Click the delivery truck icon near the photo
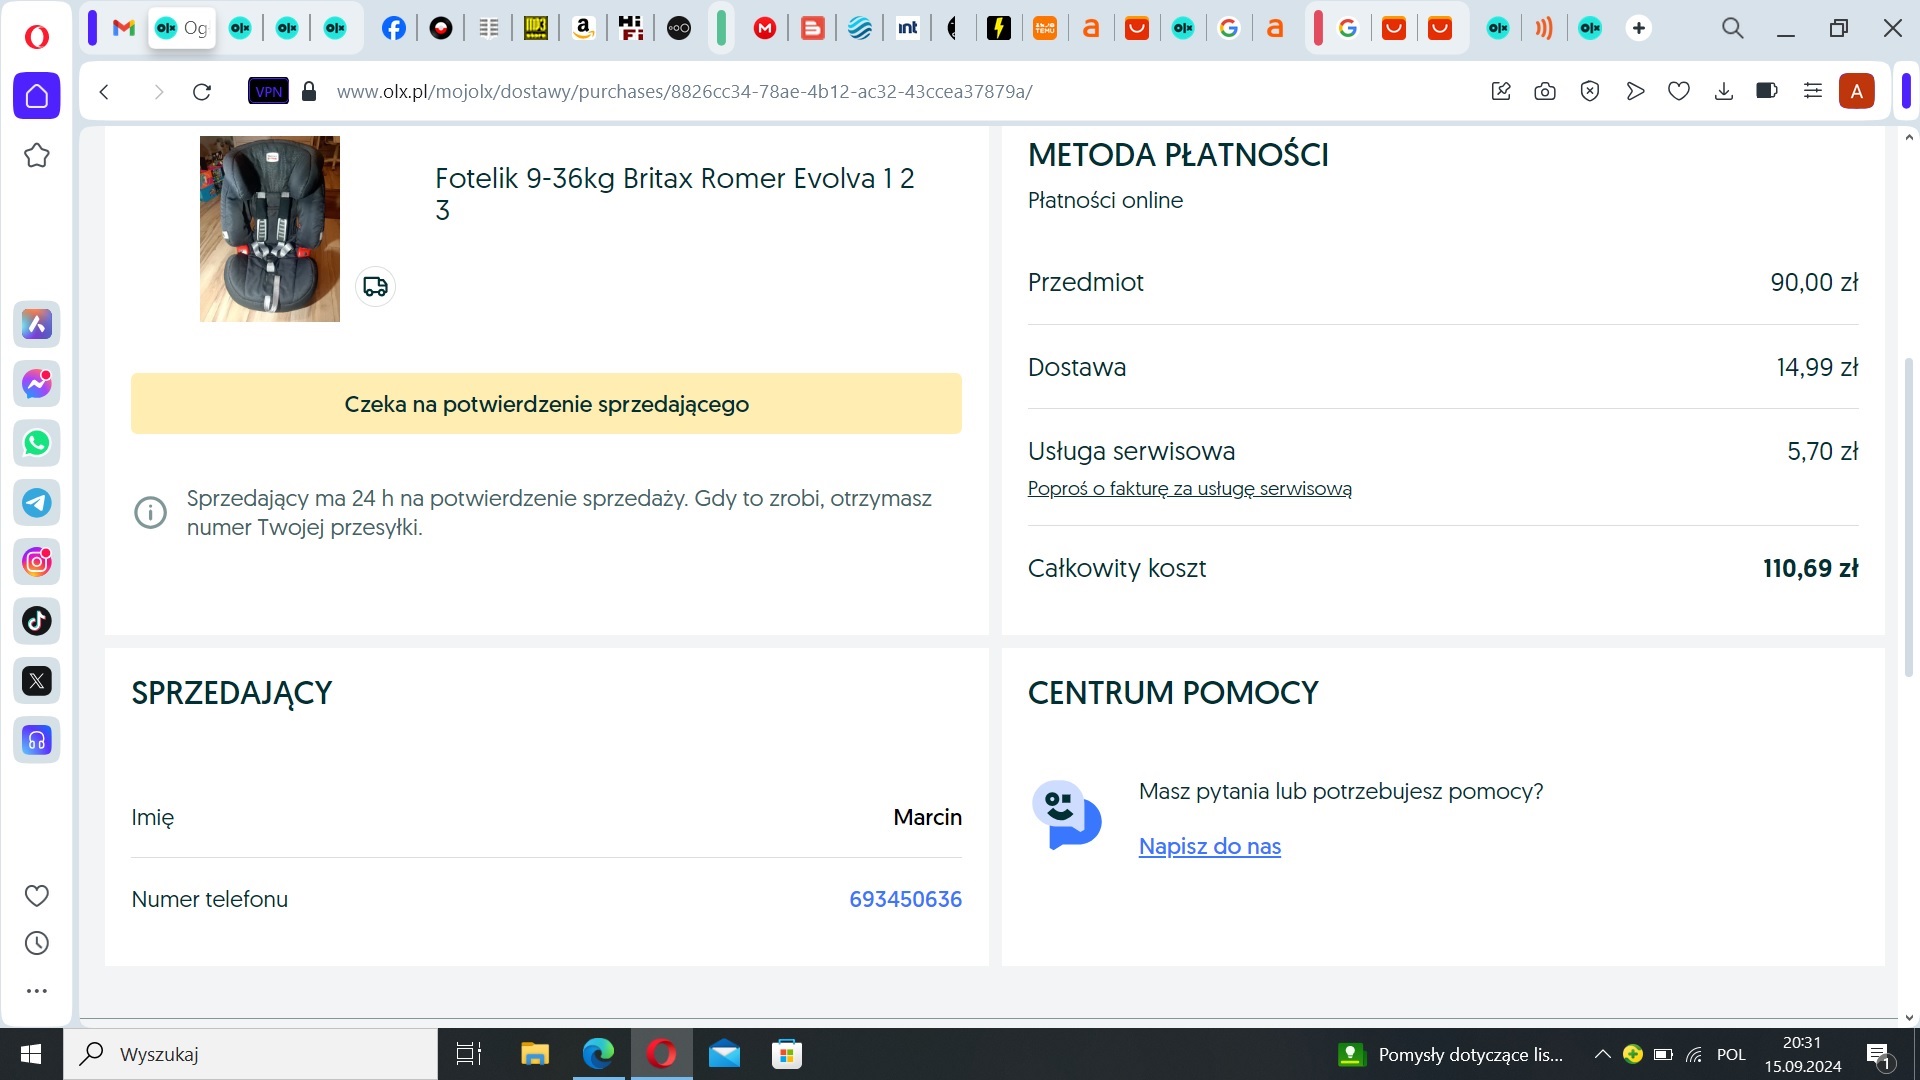The height and width of the screenshot is (1080, 1920). [375, 287]
